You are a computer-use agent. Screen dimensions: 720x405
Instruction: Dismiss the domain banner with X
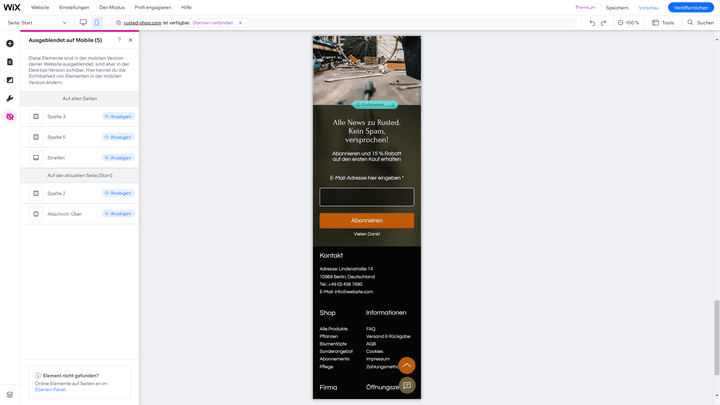pyautogui.click(x=240, y=22)
